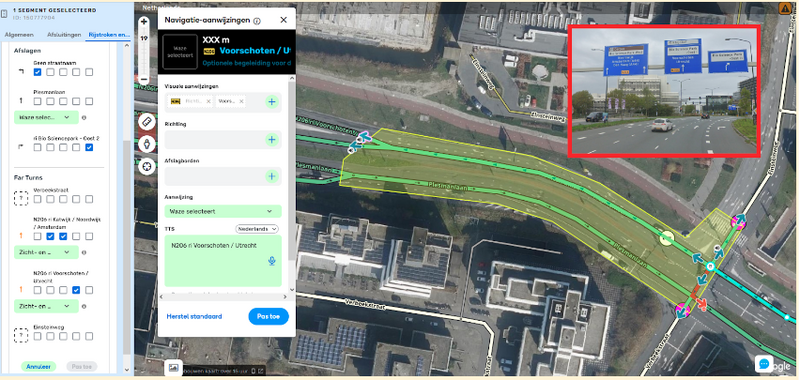The image size is (800, 380).
Task: Click the locate me crosshair icon
Action: pyautogui.click(x=147, y=166)
